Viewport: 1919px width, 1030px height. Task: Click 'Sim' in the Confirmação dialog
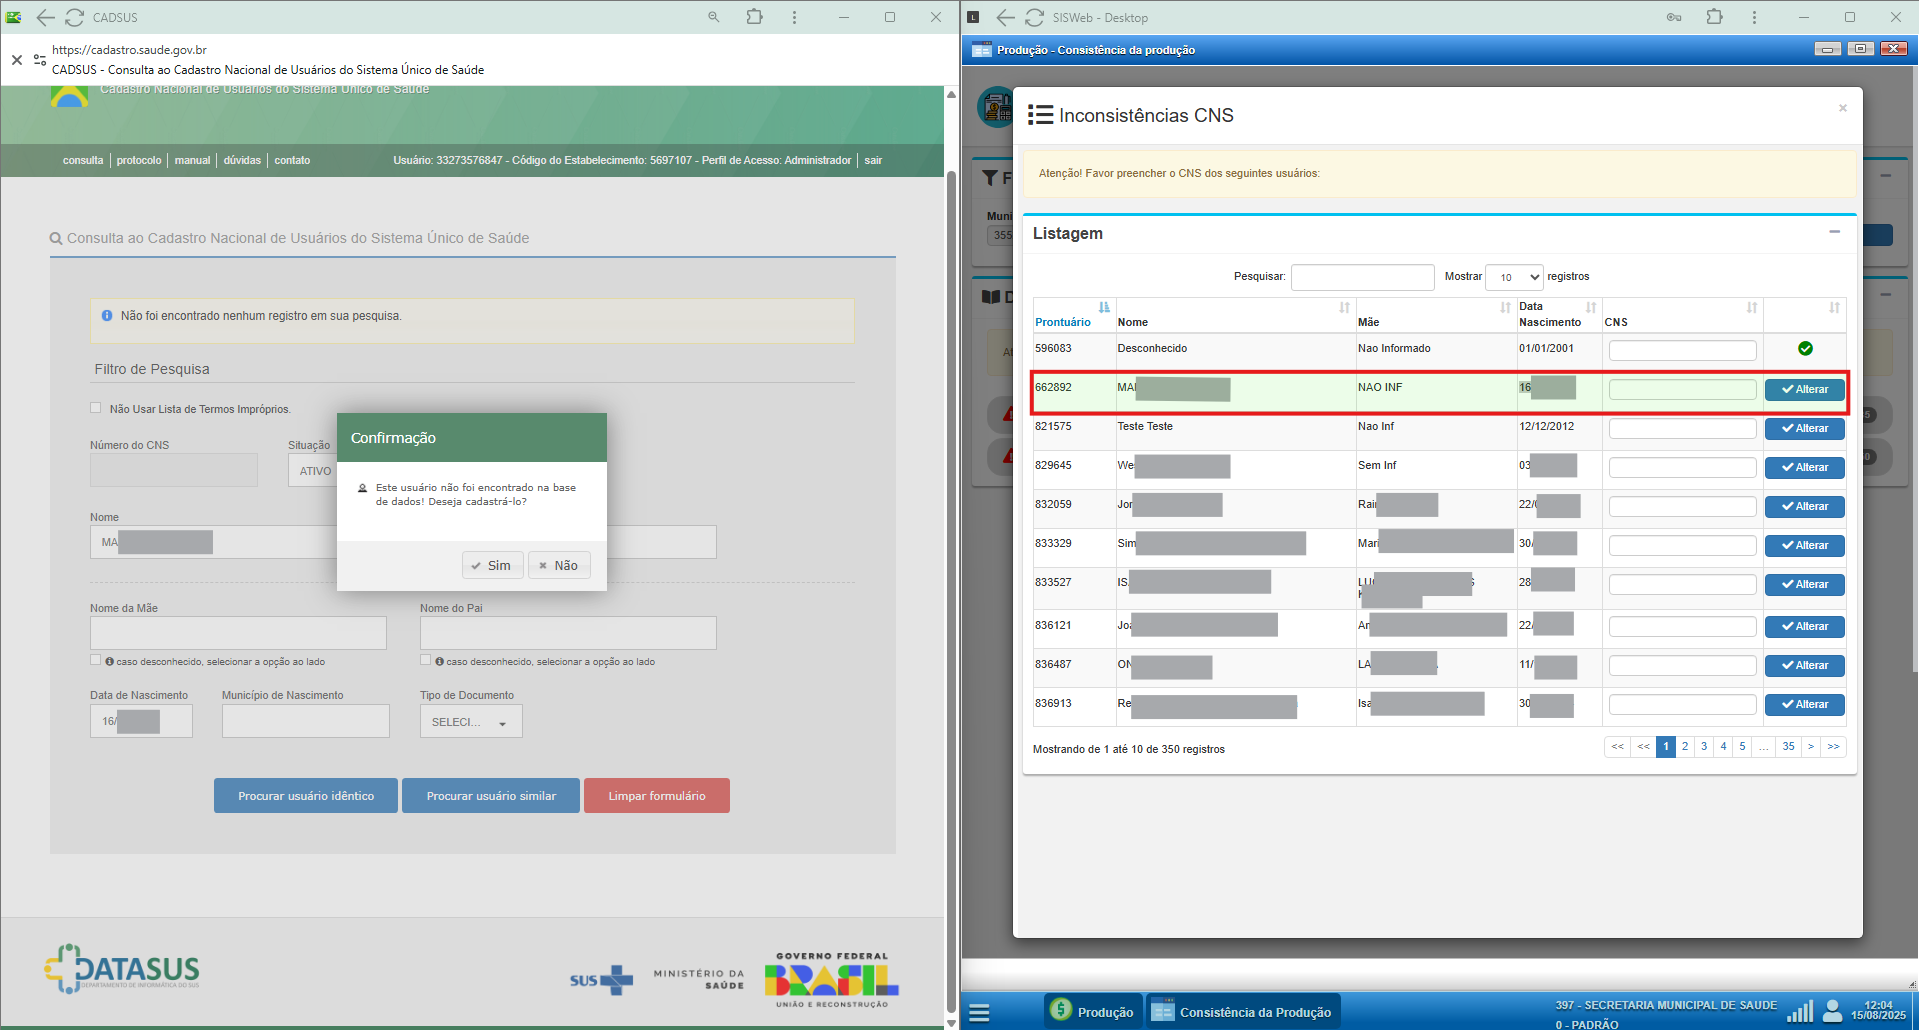491,566
